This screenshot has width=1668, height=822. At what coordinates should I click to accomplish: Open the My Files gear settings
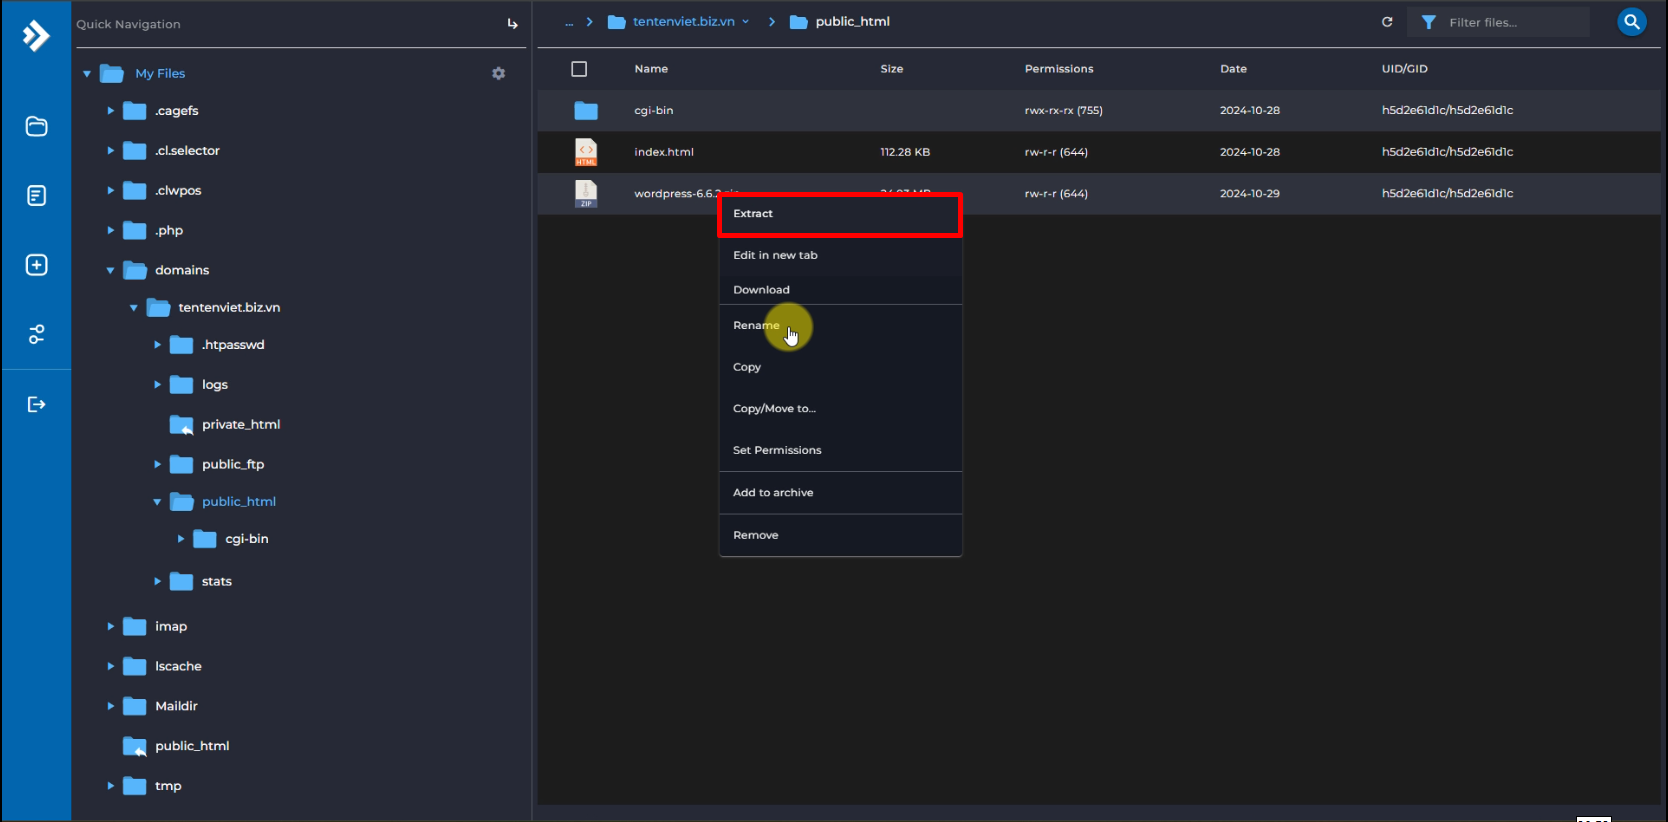pos(498,73)
